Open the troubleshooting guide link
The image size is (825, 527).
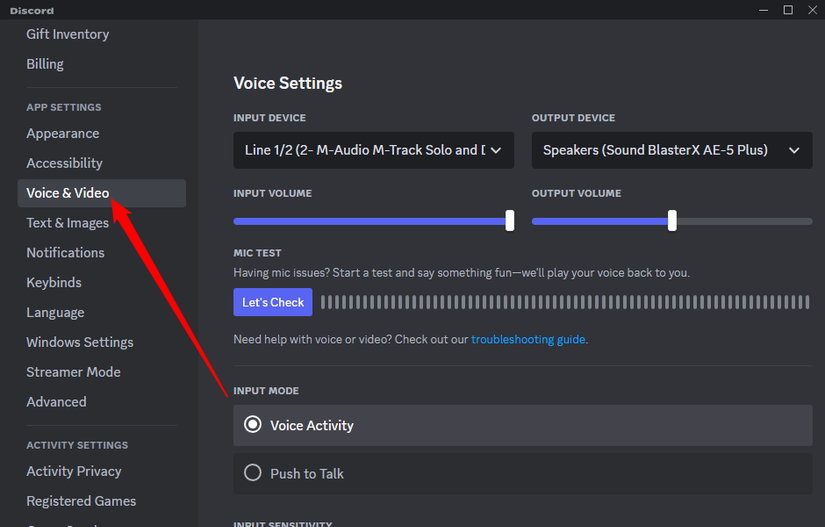point(528,339)
